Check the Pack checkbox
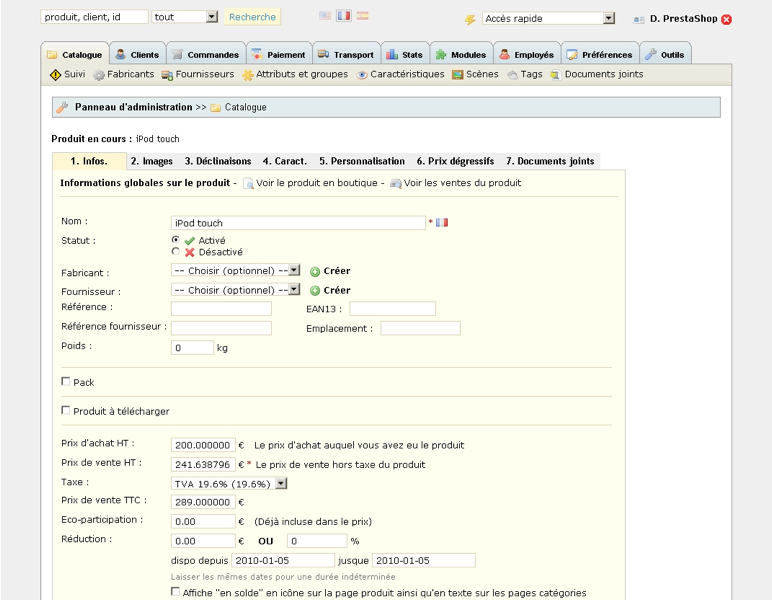The width and height of the screenshot is (772, 600). [x=65, y=381]
